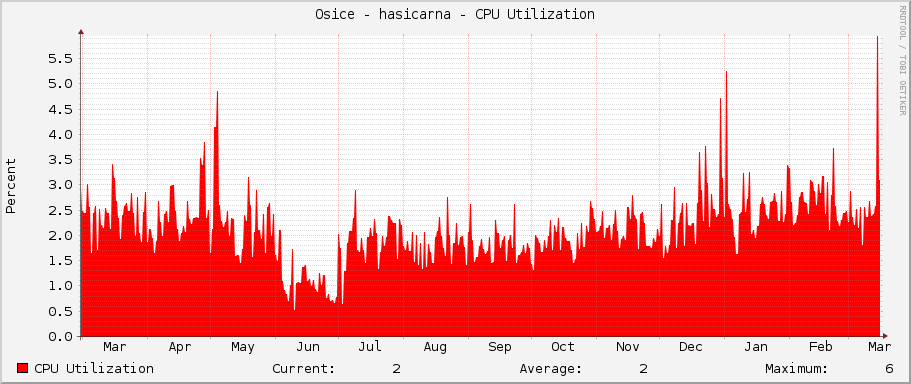Select the chart title 'Osice - hasicarna - CPU Utilization'

(x=455, y=14)
